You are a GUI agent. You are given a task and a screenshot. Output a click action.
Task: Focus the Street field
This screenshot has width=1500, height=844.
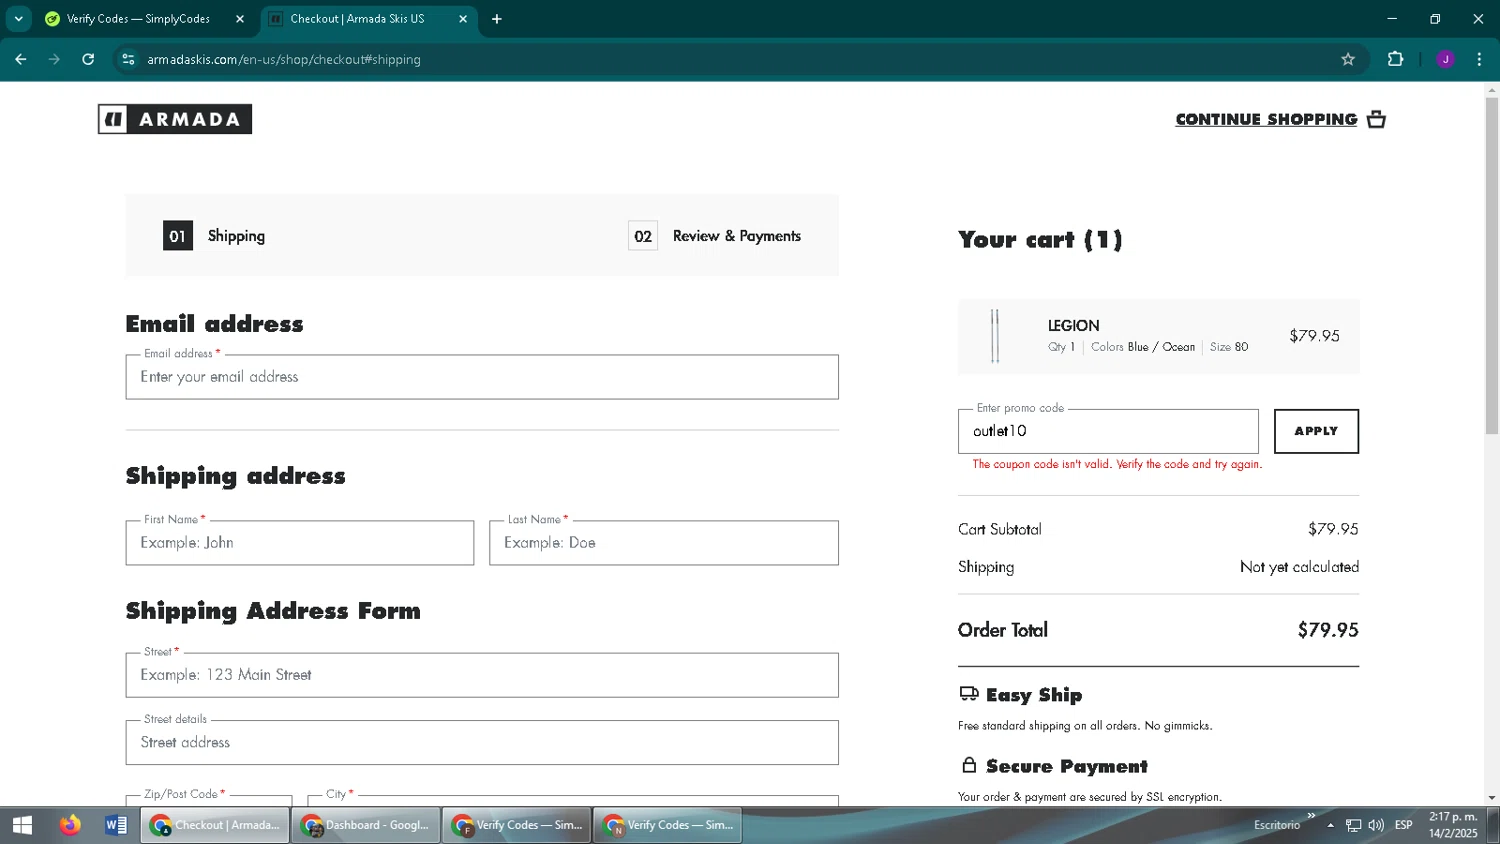[x=482, y=675]
